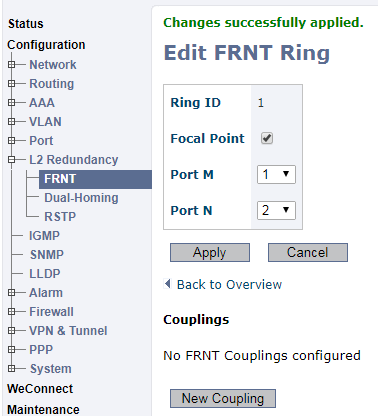Expand the Routing plus icon

coord(12,84)
